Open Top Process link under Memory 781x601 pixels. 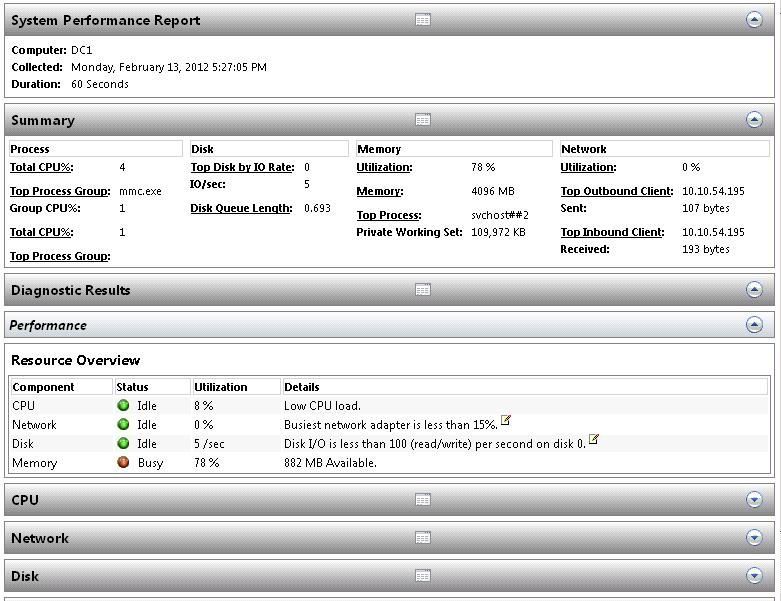point(389,215)
